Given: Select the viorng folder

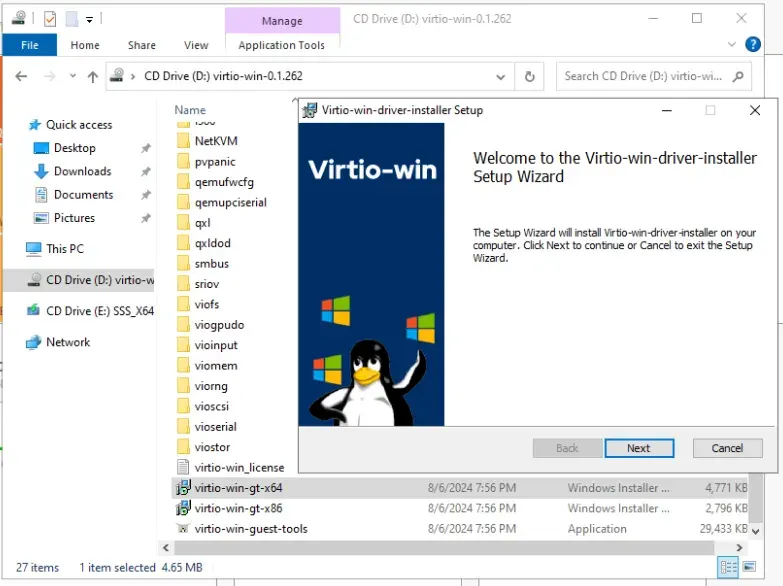Looking at the screenshot, I should [211, 386].
